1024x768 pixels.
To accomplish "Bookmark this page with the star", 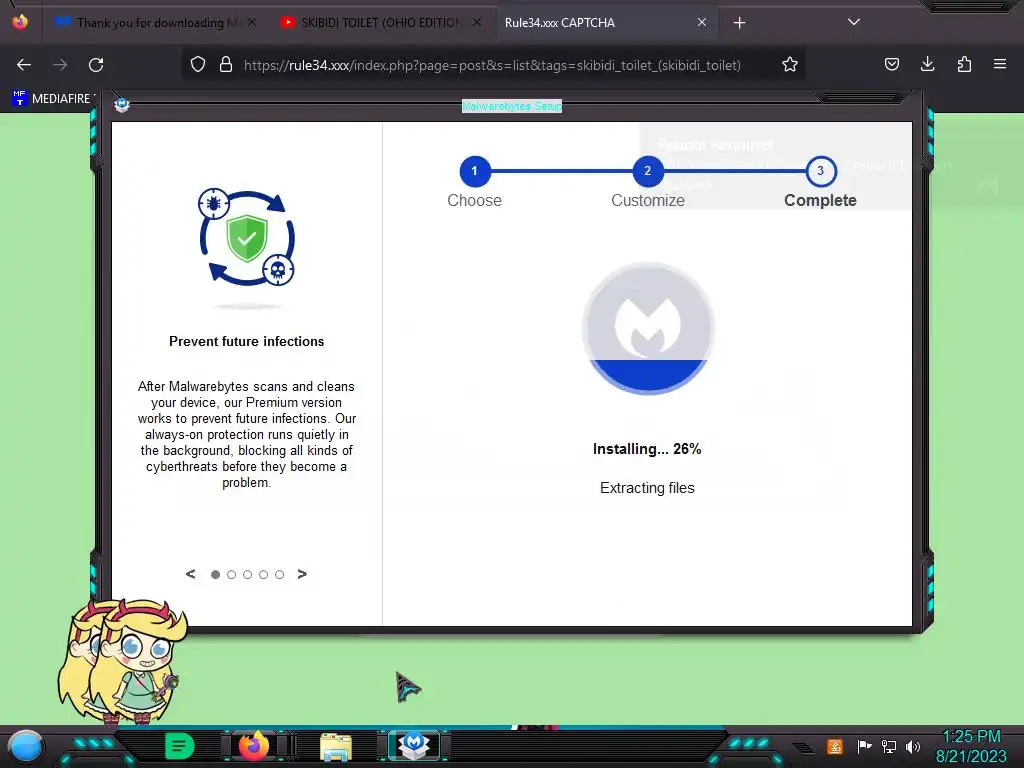I will (790, 65).
